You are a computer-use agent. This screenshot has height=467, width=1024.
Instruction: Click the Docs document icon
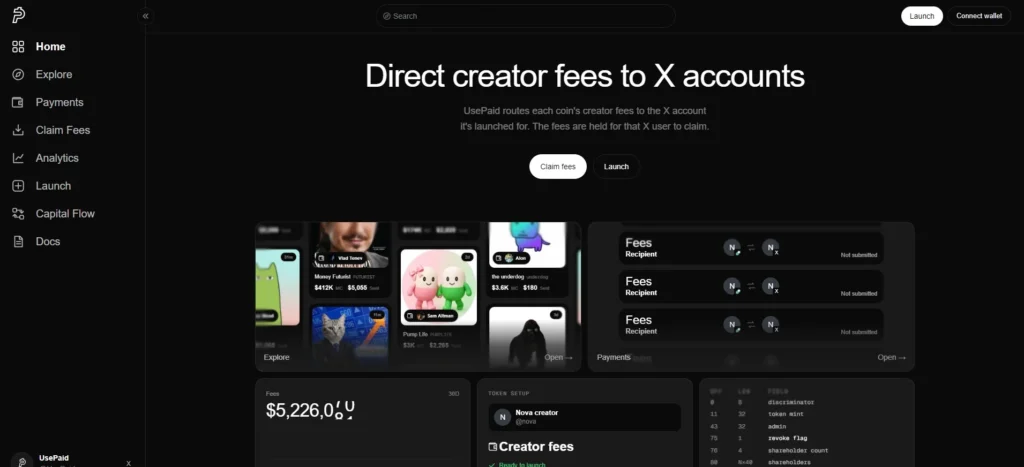18,242
